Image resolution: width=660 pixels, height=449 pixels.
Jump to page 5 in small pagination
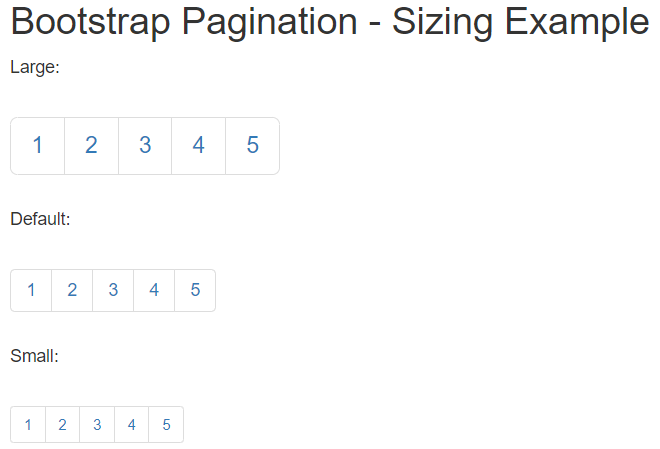(166, 425)
